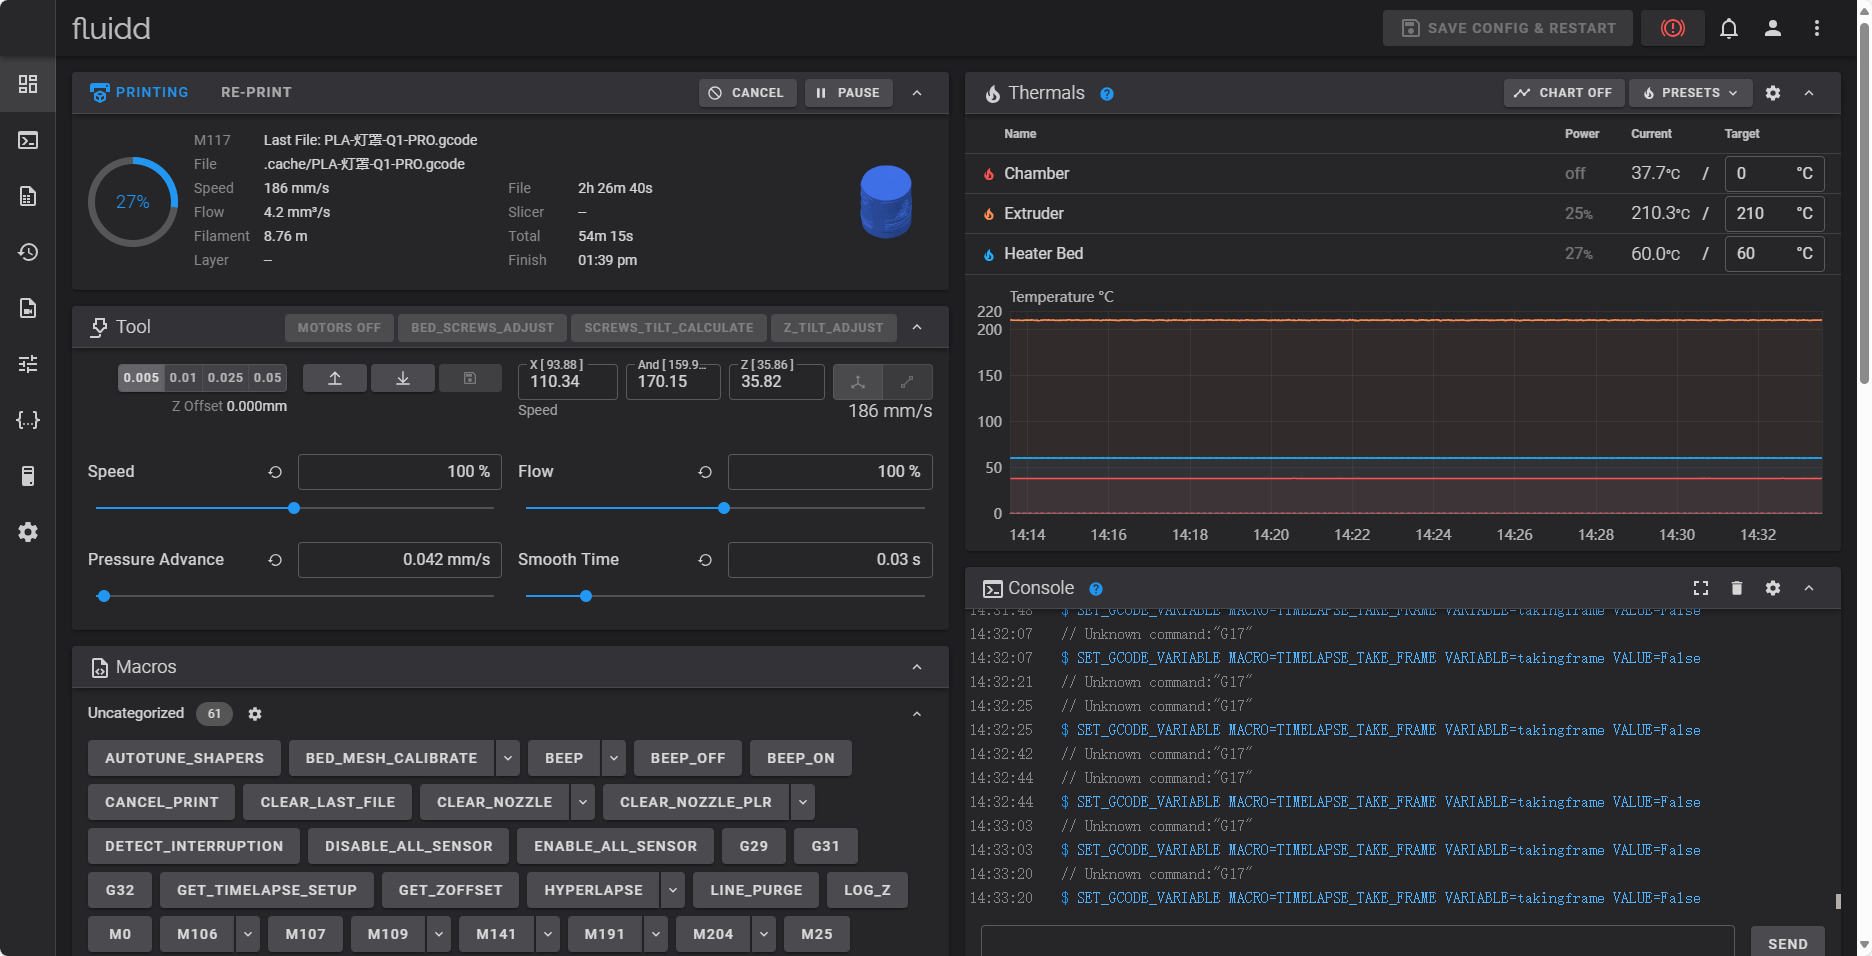Pause the current print
Screen dimensions: 1872x956
(x=848, y=93)
